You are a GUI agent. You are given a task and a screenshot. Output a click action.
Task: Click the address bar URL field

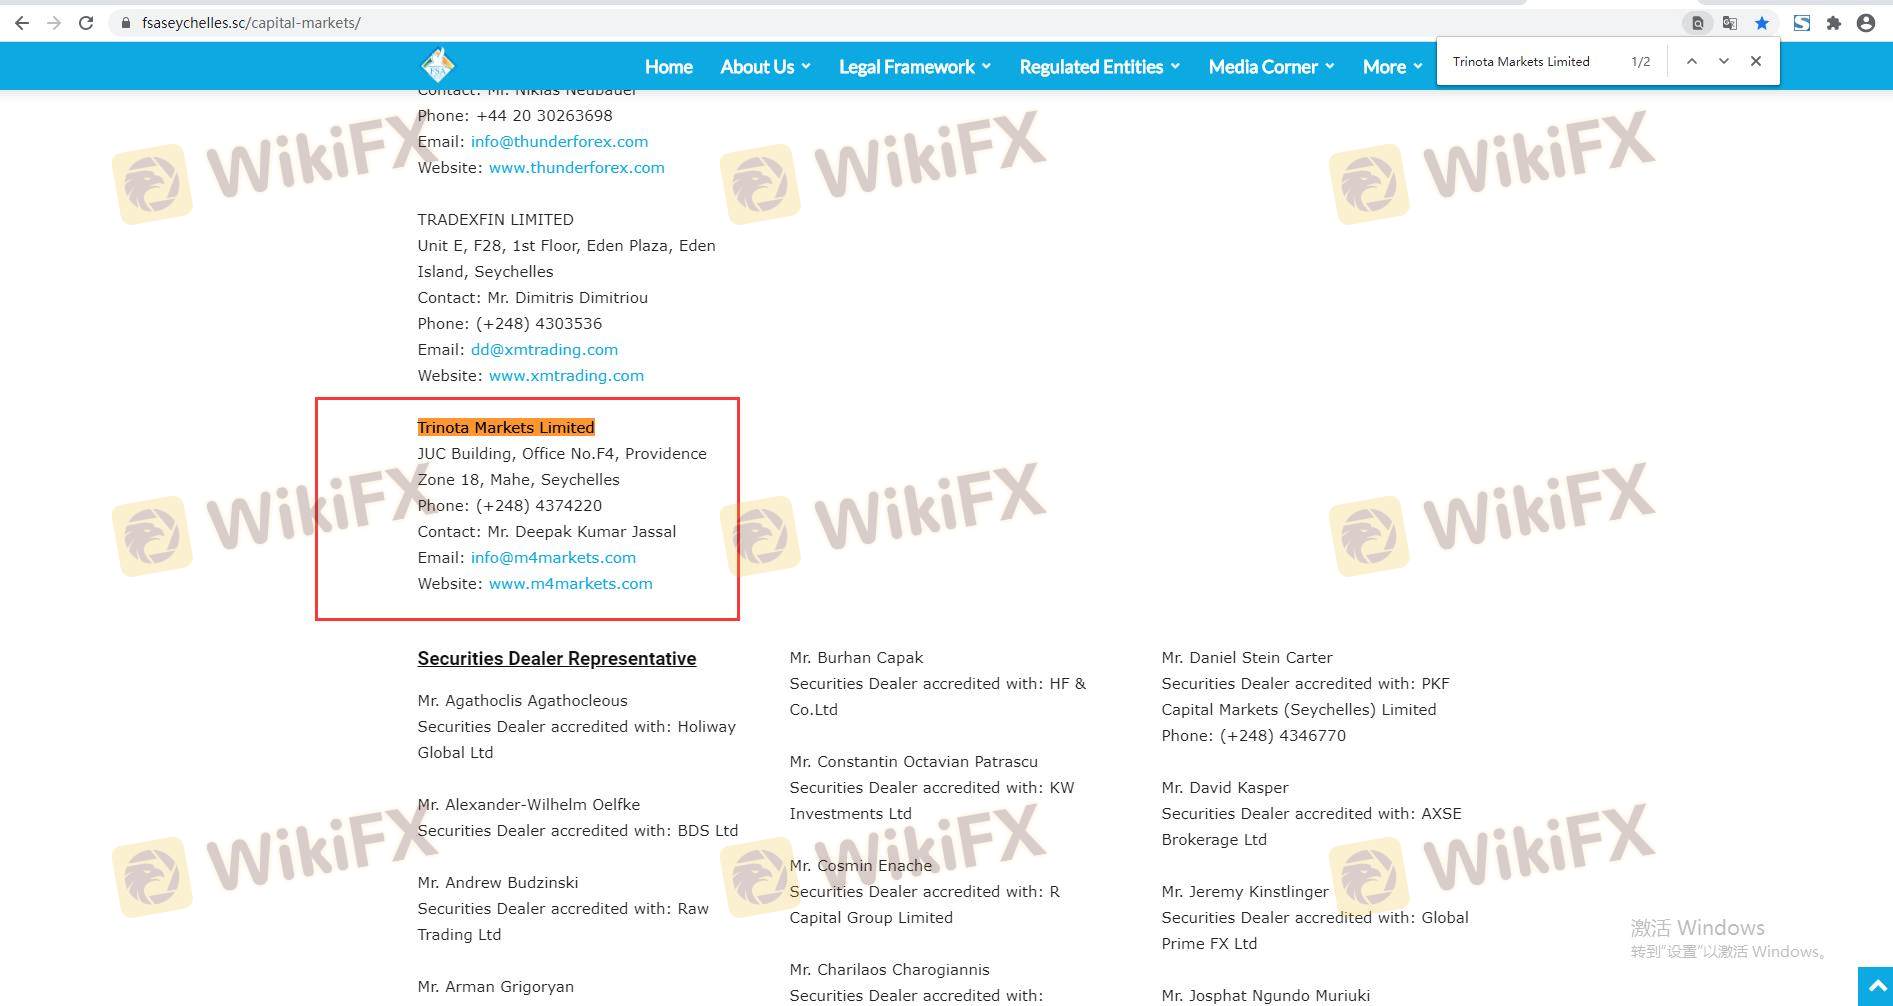point(890,22)
